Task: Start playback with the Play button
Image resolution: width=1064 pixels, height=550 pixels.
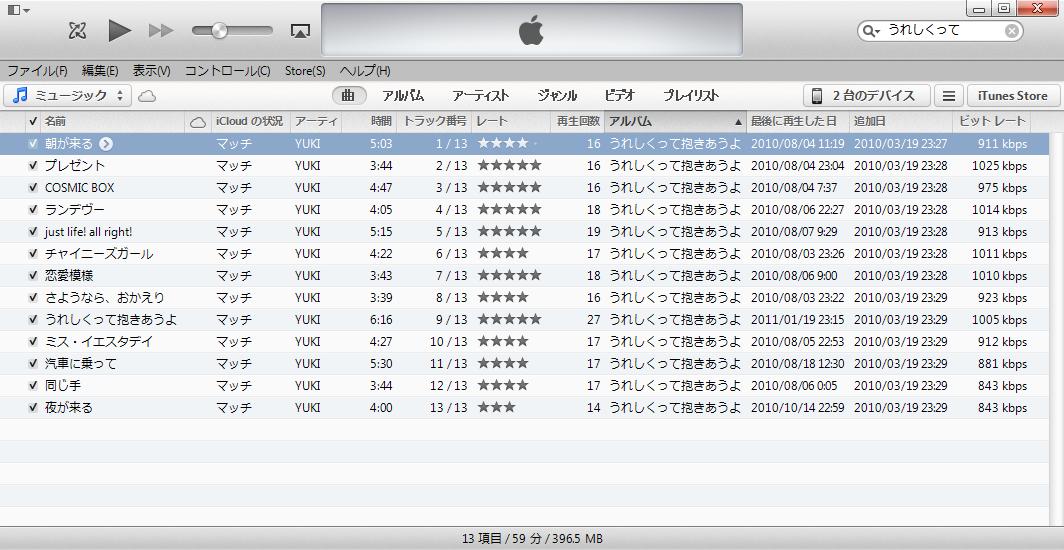Action: (119, 31)
